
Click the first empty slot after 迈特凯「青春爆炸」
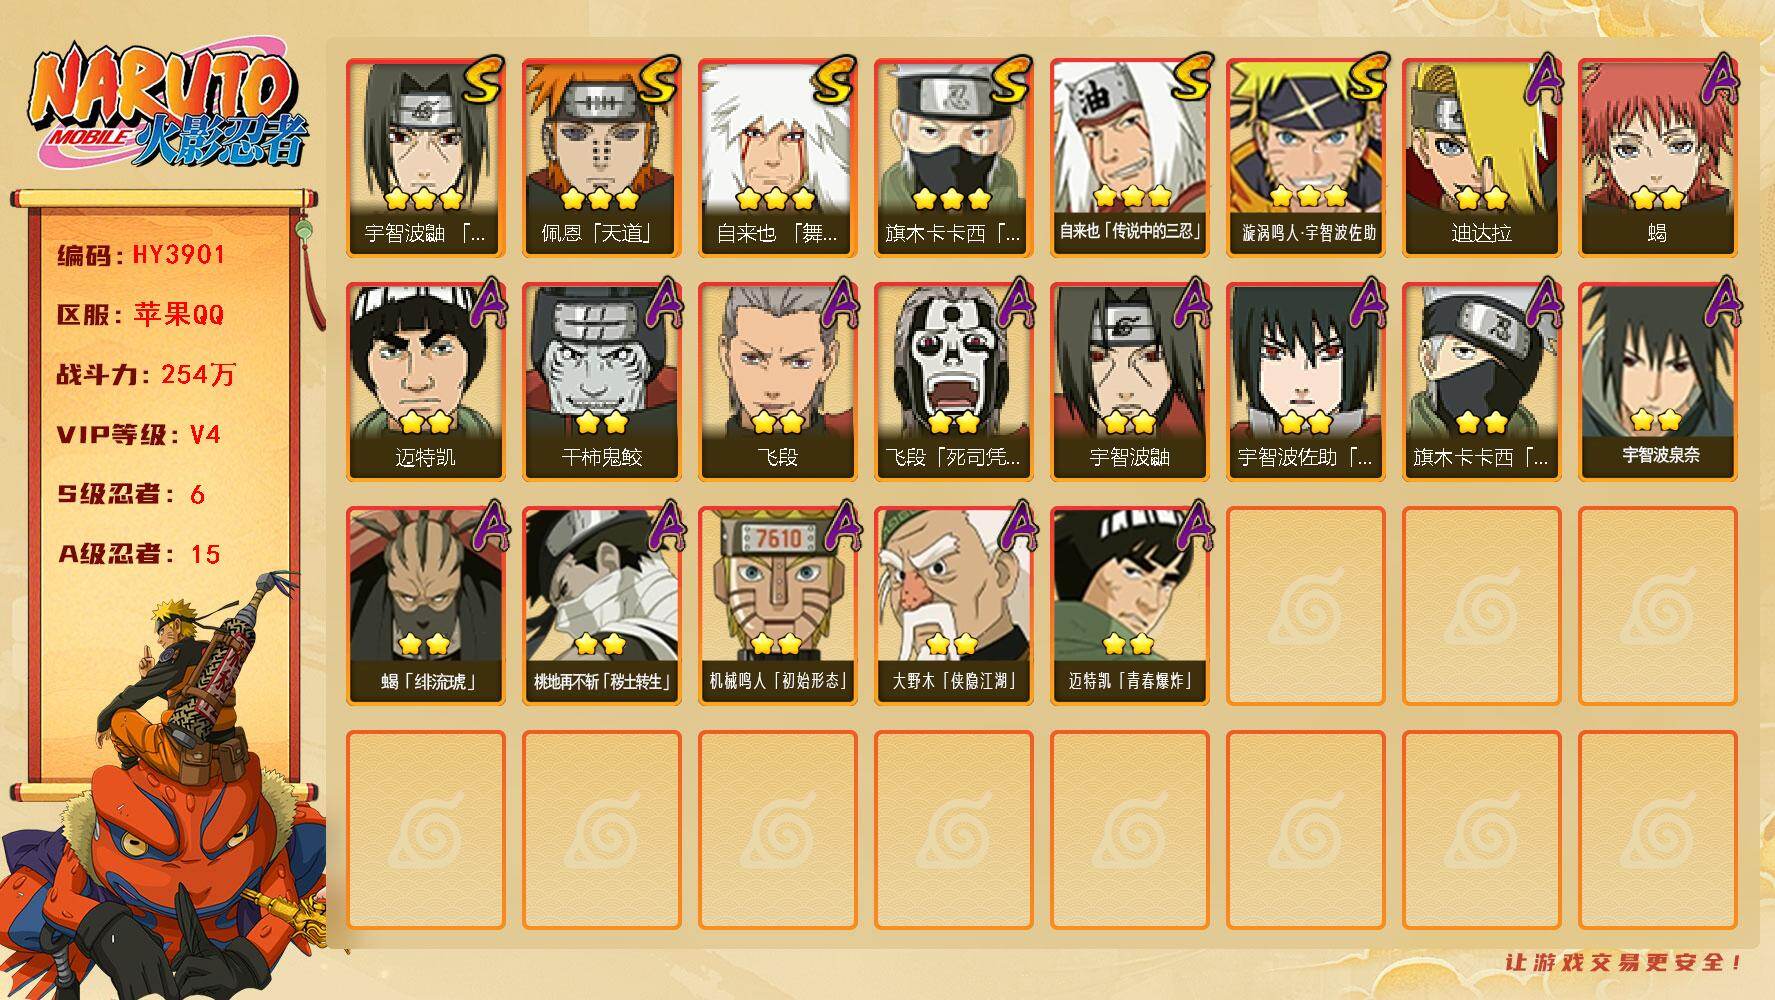(x=1305, y=606)
